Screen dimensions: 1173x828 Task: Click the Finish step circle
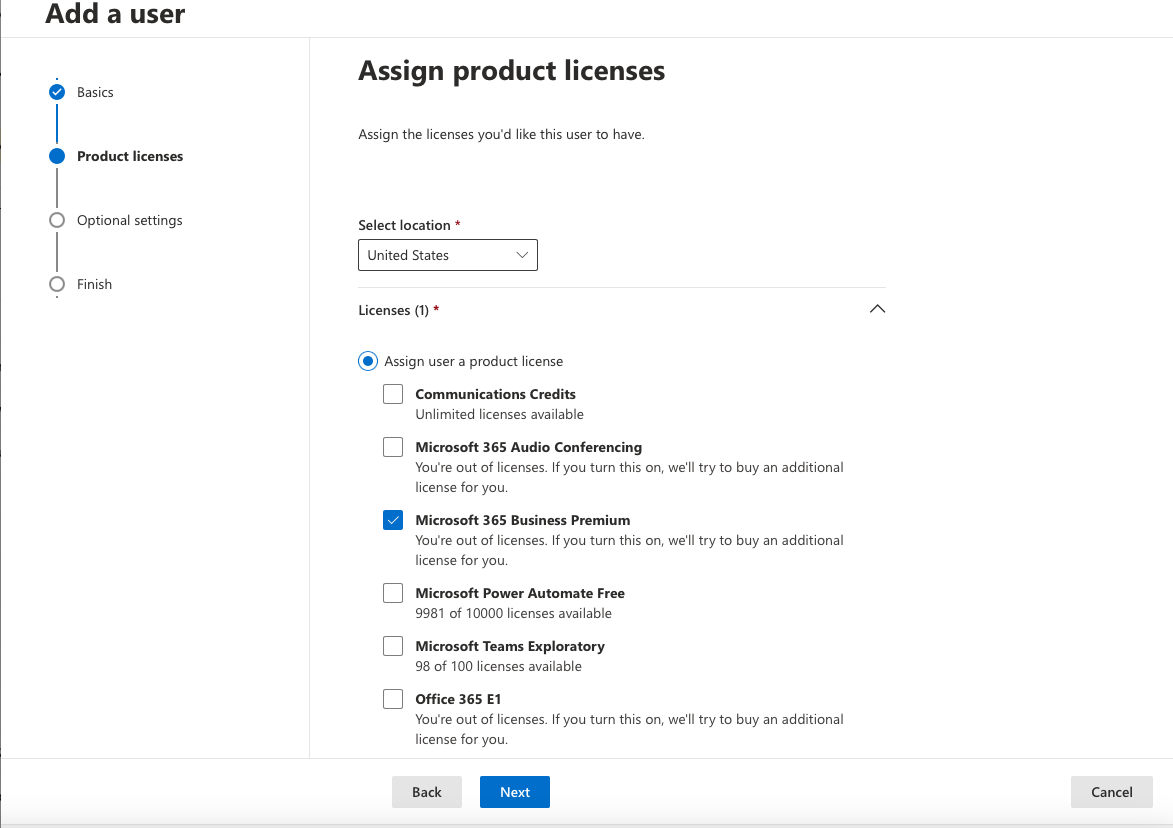[x=57, y=284]
